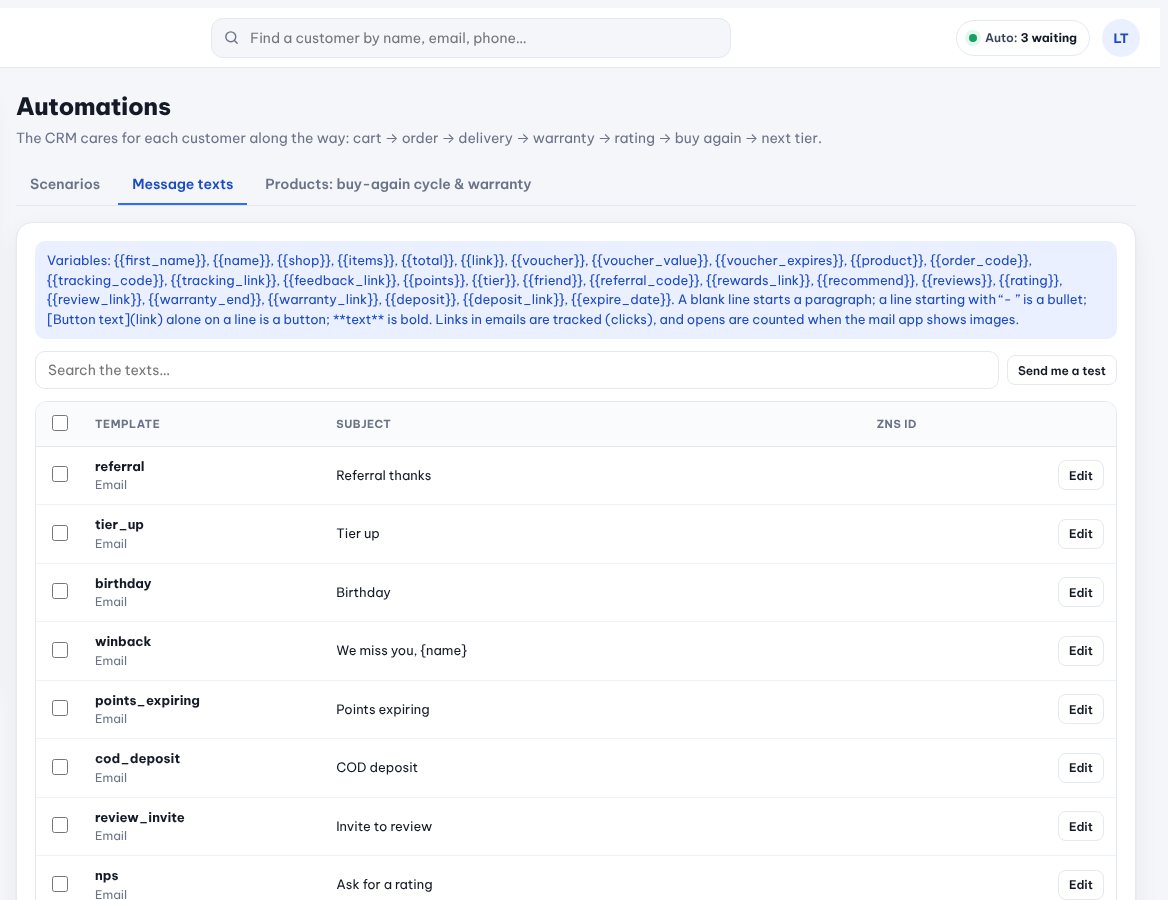Select the cod_deposit template checkbox

point(60,767)
